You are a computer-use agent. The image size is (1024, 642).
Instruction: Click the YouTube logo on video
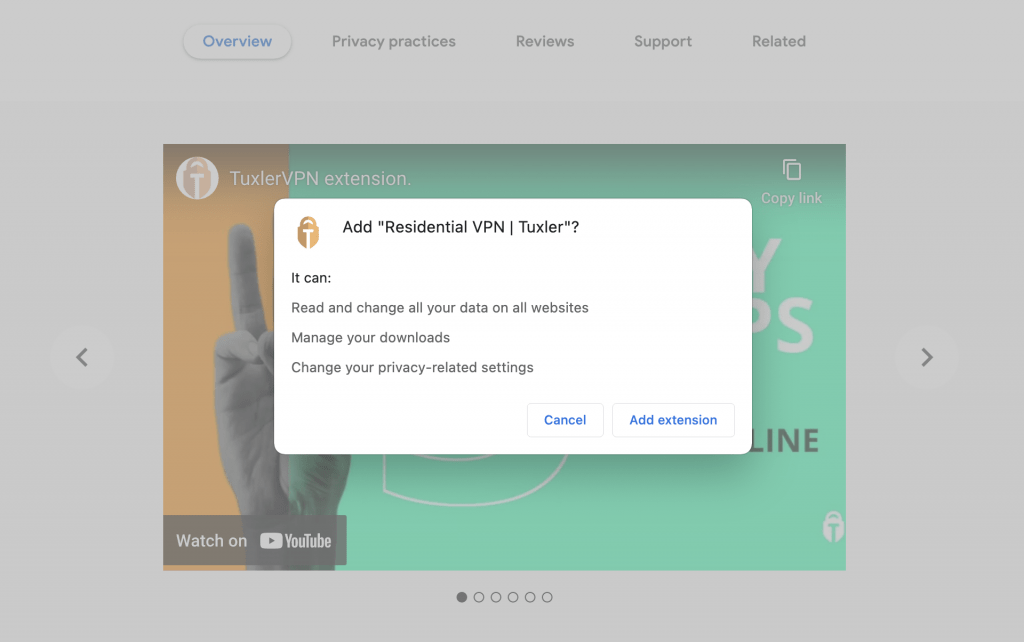(x=295, y=541)
